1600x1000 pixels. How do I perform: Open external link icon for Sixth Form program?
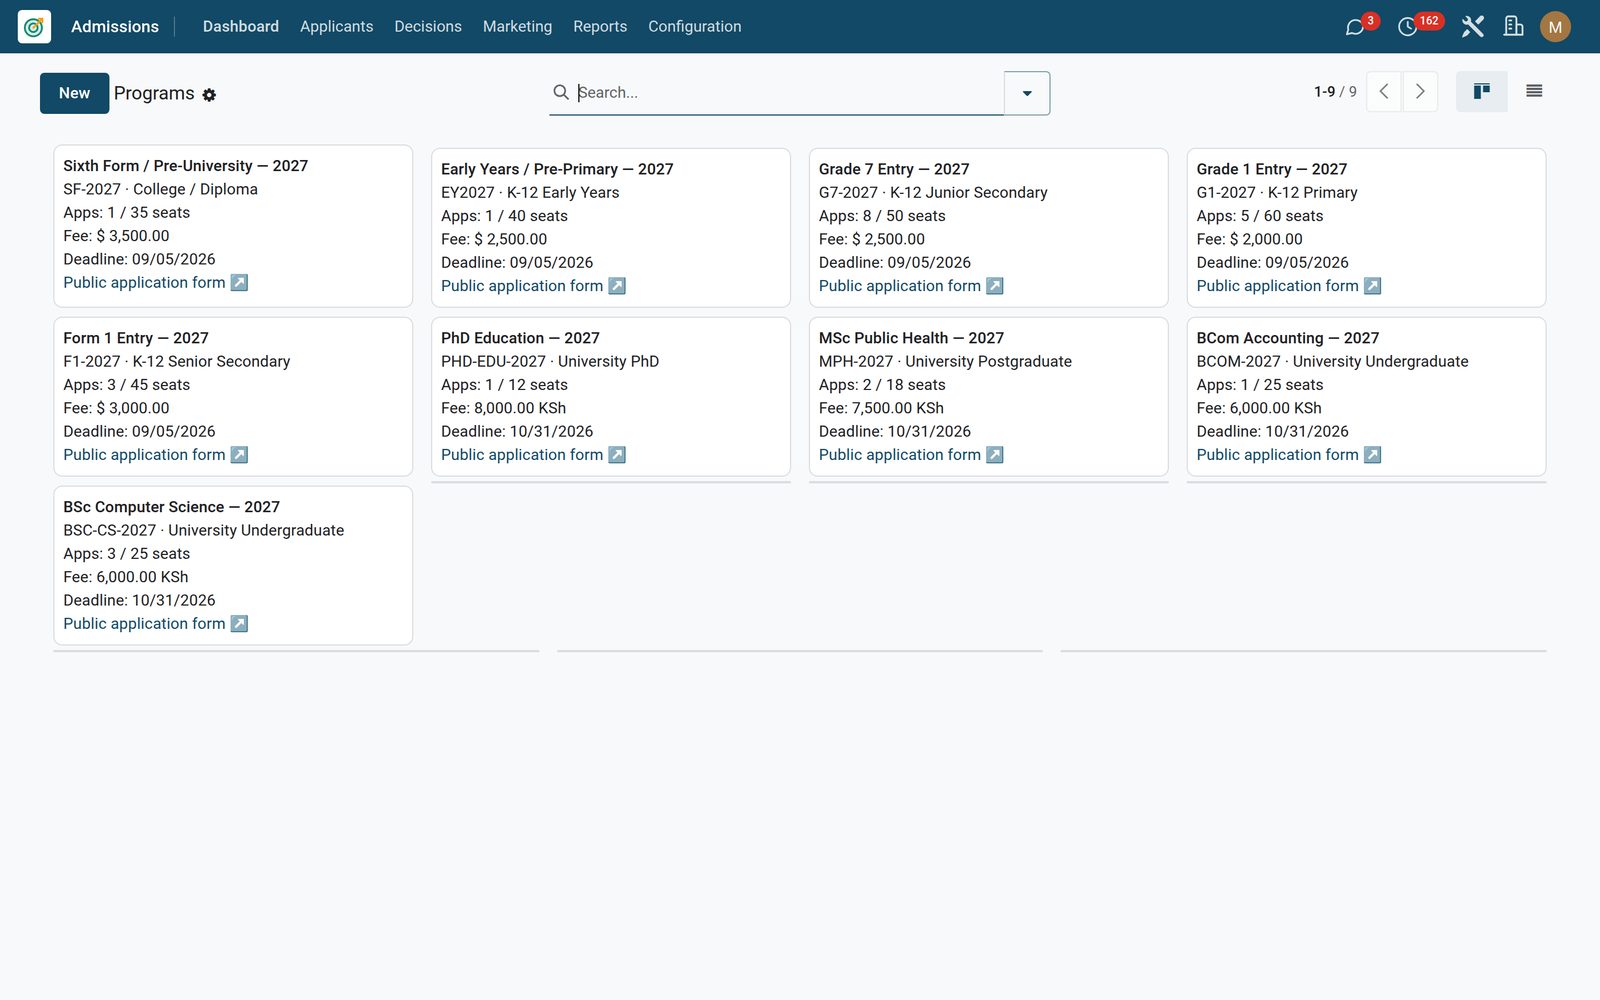click(239, 283)
